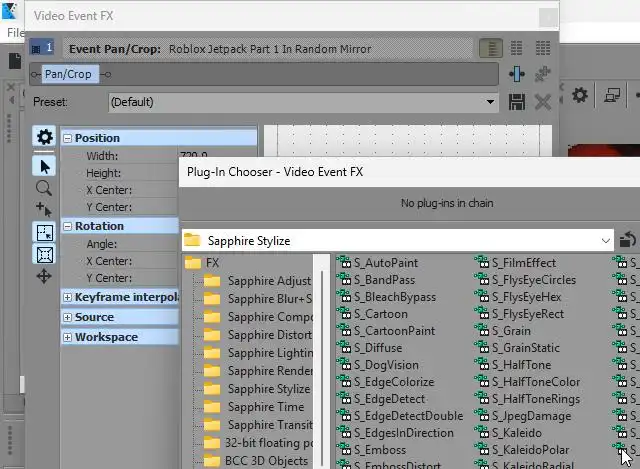Image resolution: width=640 pixels, height=469 pixels.
Task: Select the S_GrainStatic plug-in
Action: point(518,348)
